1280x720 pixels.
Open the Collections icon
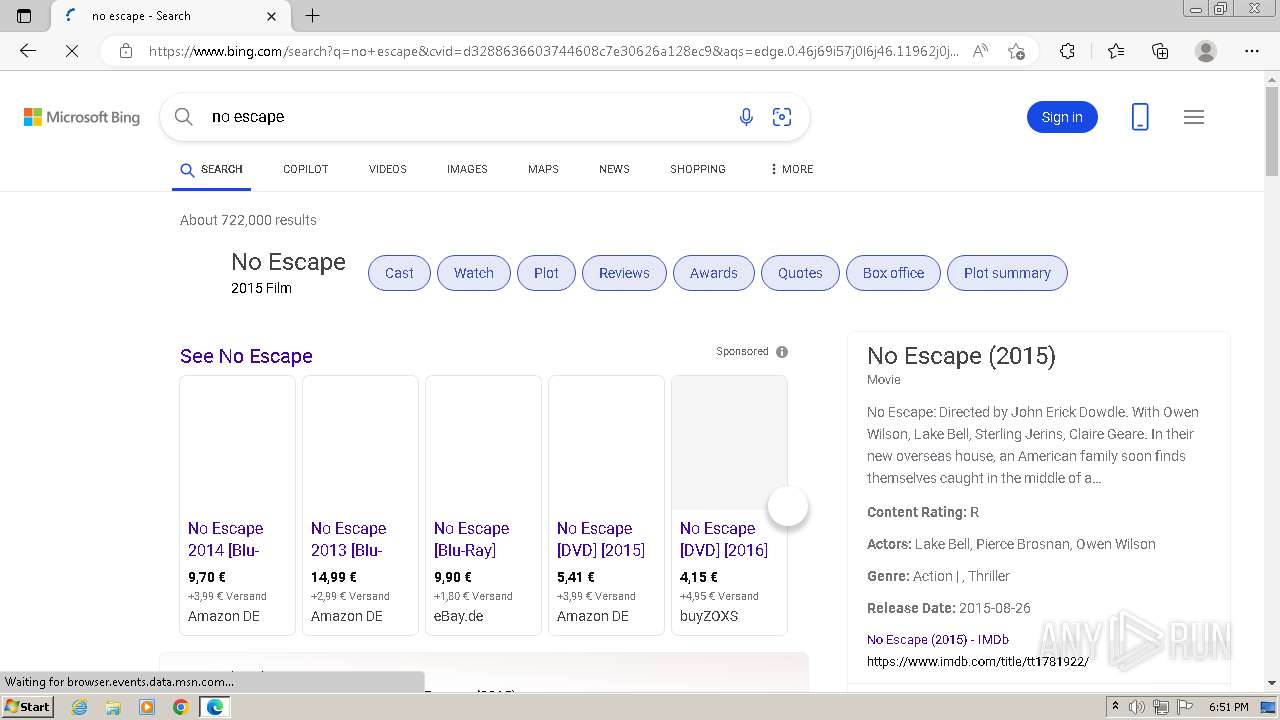click(1160, 51)
